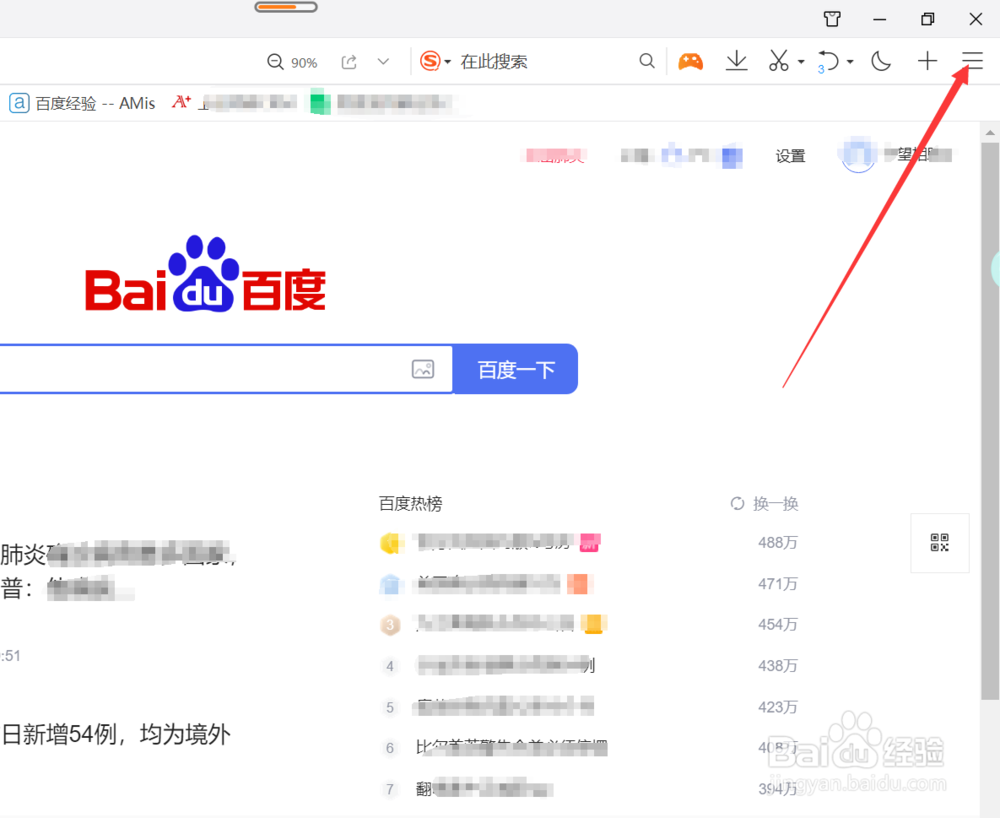Image resolution: width=1000 pixels, height=818 pixels.
Task: Open the bookmark with red A+ icon
Action: [234, 102]
